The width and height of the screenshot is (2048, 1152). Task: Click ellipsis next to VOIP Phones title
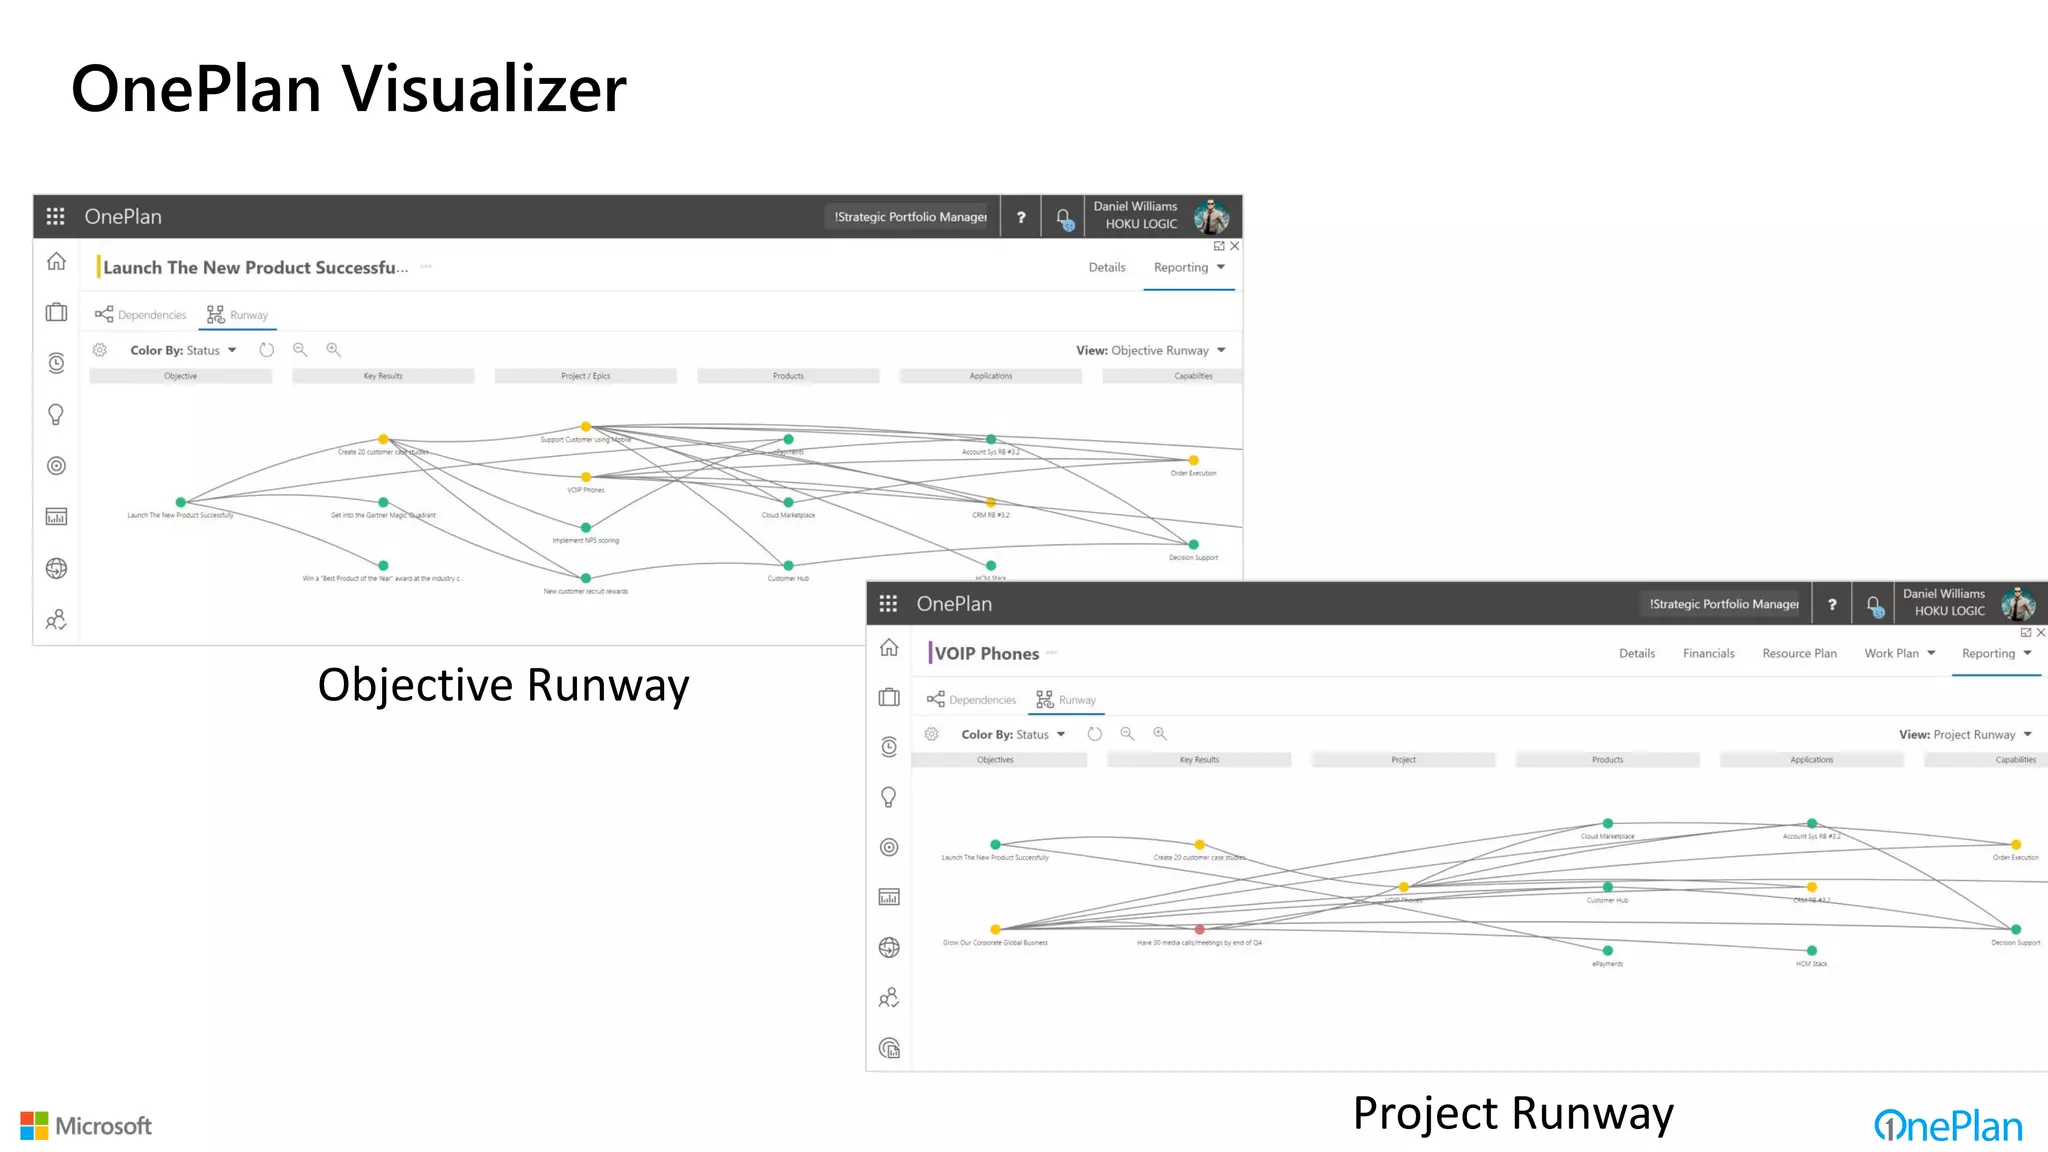click(1051, 652)
